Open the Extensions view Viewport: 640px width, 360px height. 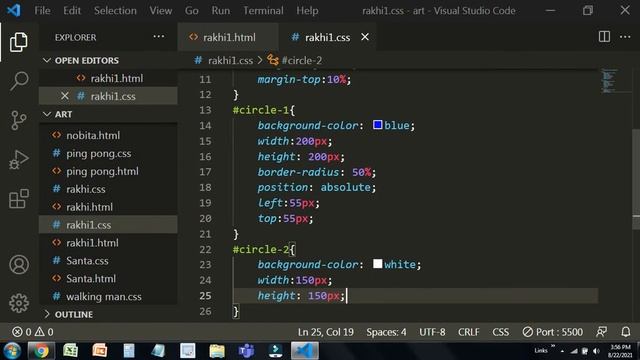pyautogui.click(x=19, y=199)
